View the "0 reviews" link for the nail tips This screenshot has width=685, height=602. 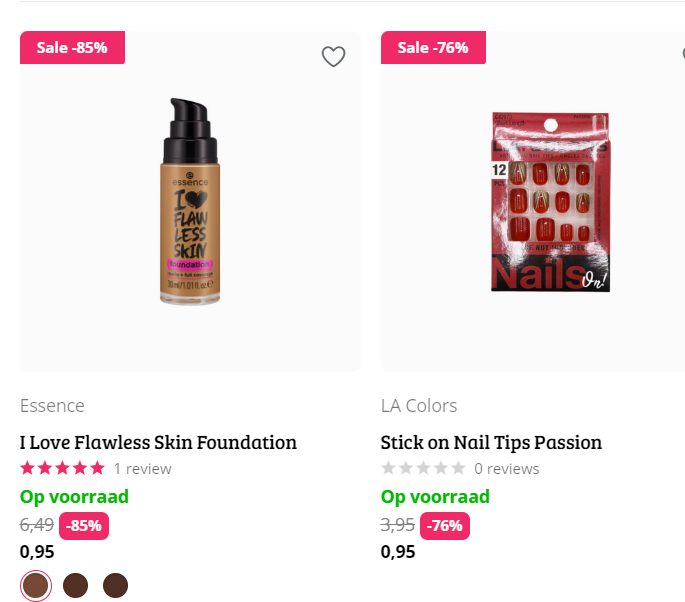pyautogui.click(x=506, y=469)
